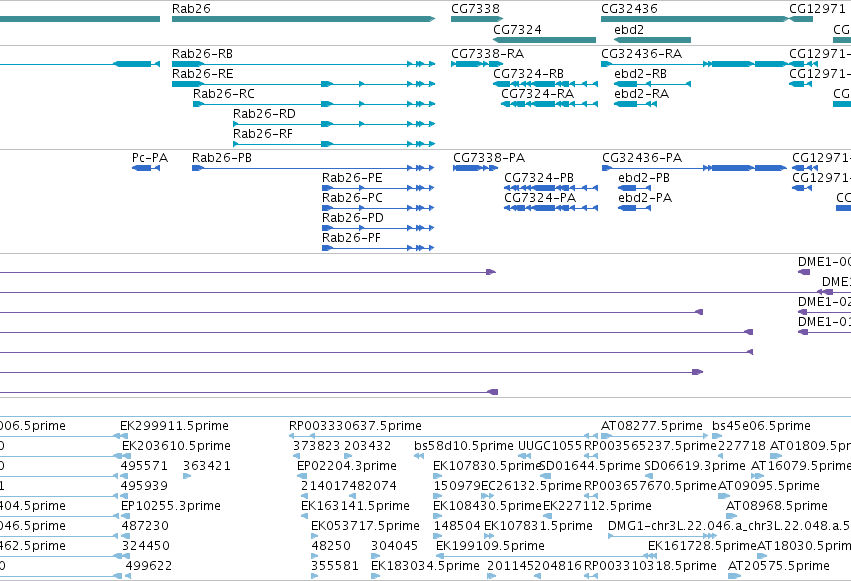The image size is (851, 581).
Task: Select the CG7324 gene bar
Action: 544,40
